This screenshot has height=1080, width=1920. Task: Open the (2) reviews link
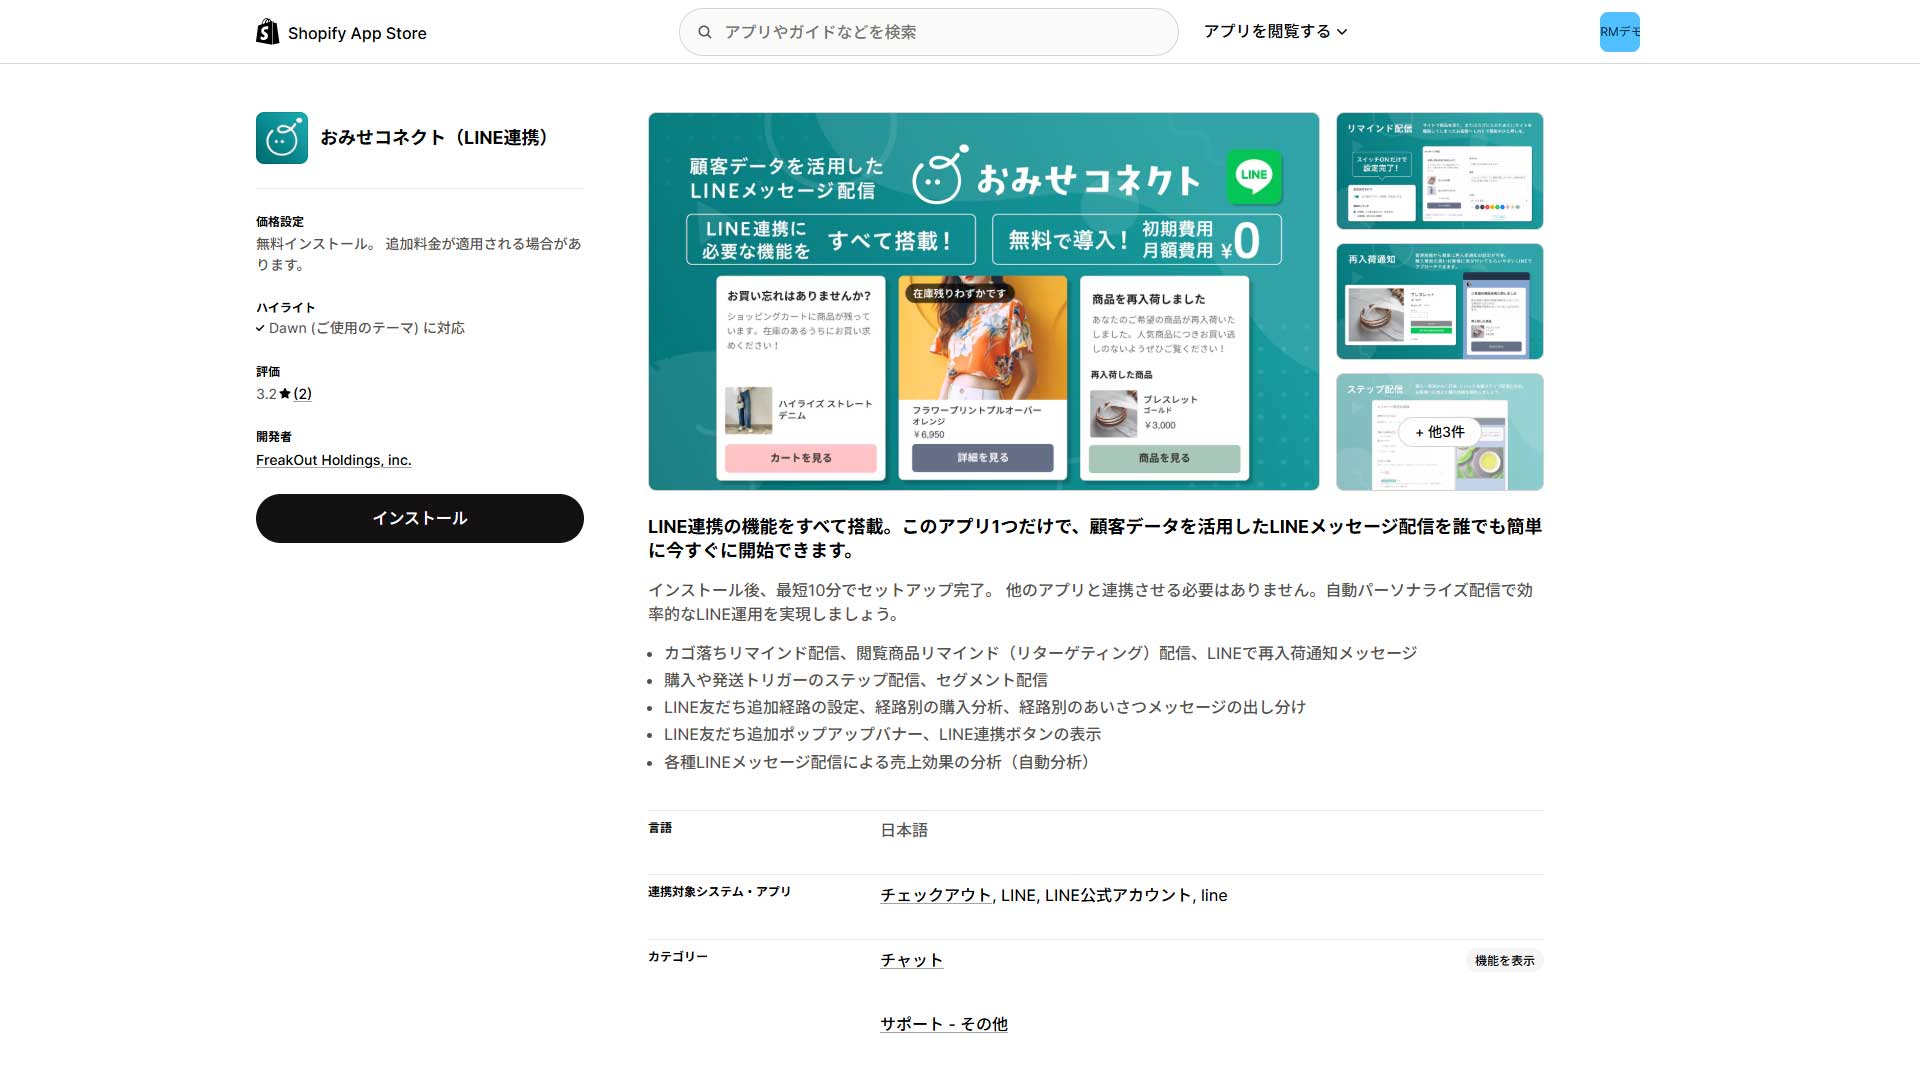click(302, 394)
